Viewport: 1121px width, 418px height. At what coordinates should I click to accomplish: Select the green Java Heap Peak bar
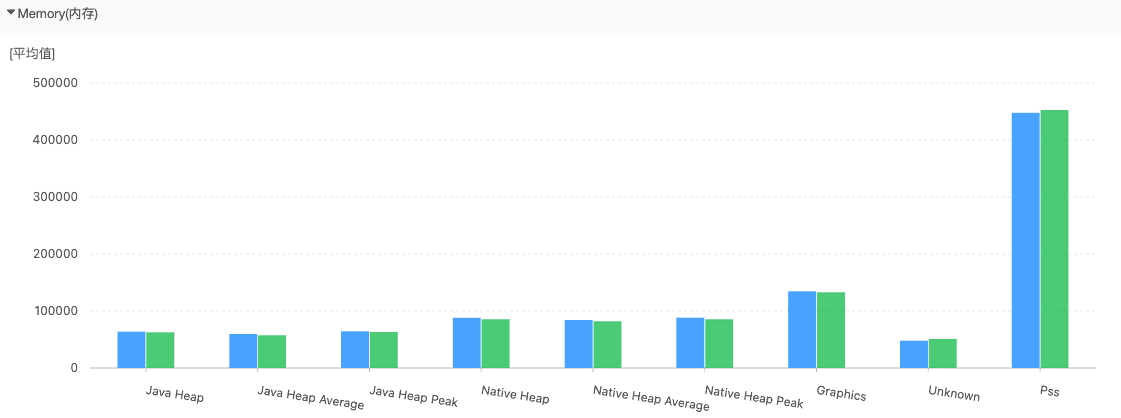click(384, 350)
